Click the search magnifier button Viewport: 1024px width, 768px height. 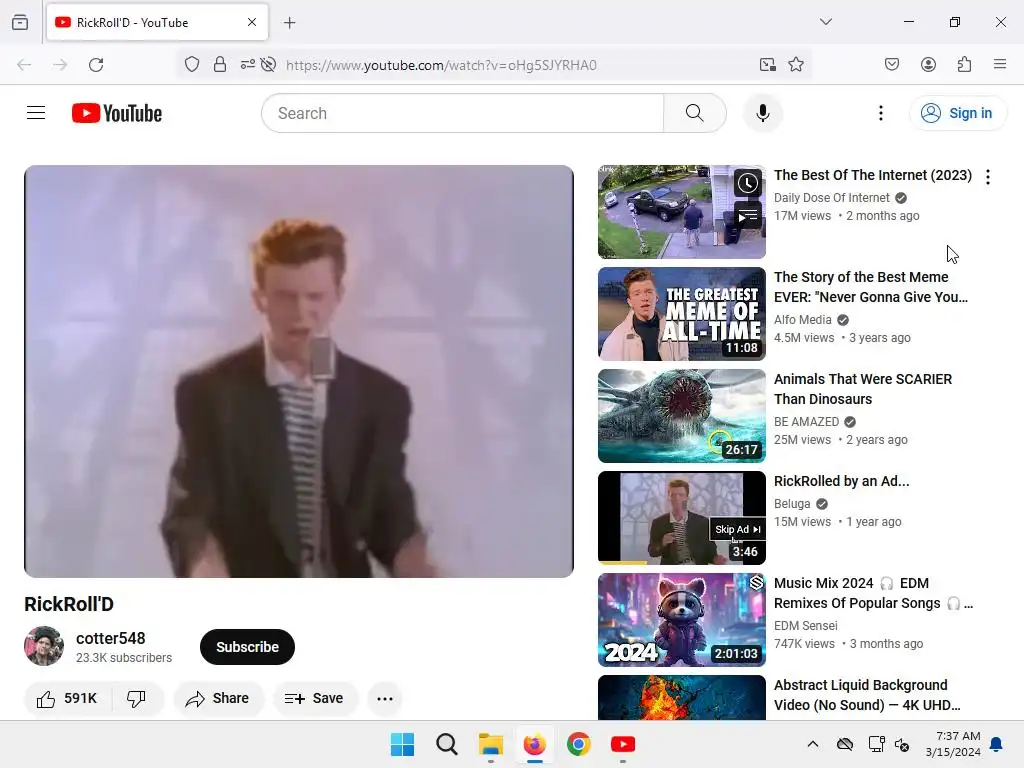coord(695,113)
